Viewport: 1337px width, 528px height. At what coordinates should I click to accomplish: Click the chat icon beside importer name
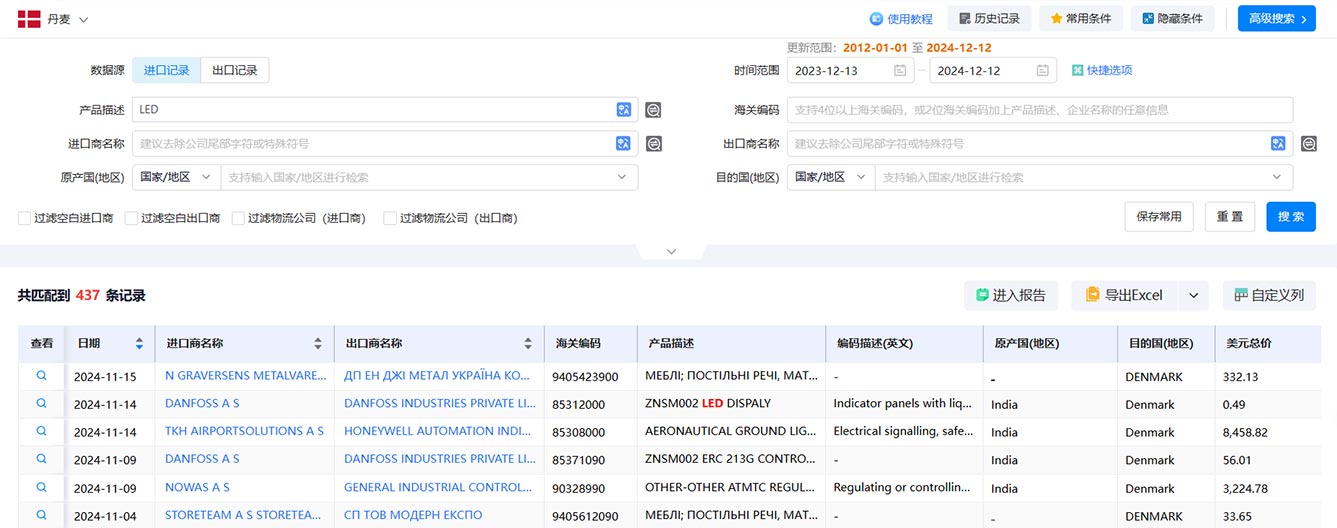coord(653,144)
